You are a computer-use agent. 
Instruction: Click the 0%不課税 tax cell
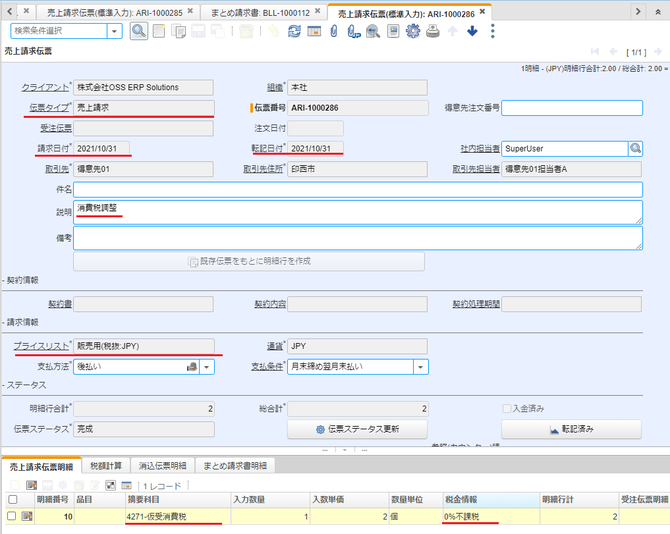tap(491, 516)
